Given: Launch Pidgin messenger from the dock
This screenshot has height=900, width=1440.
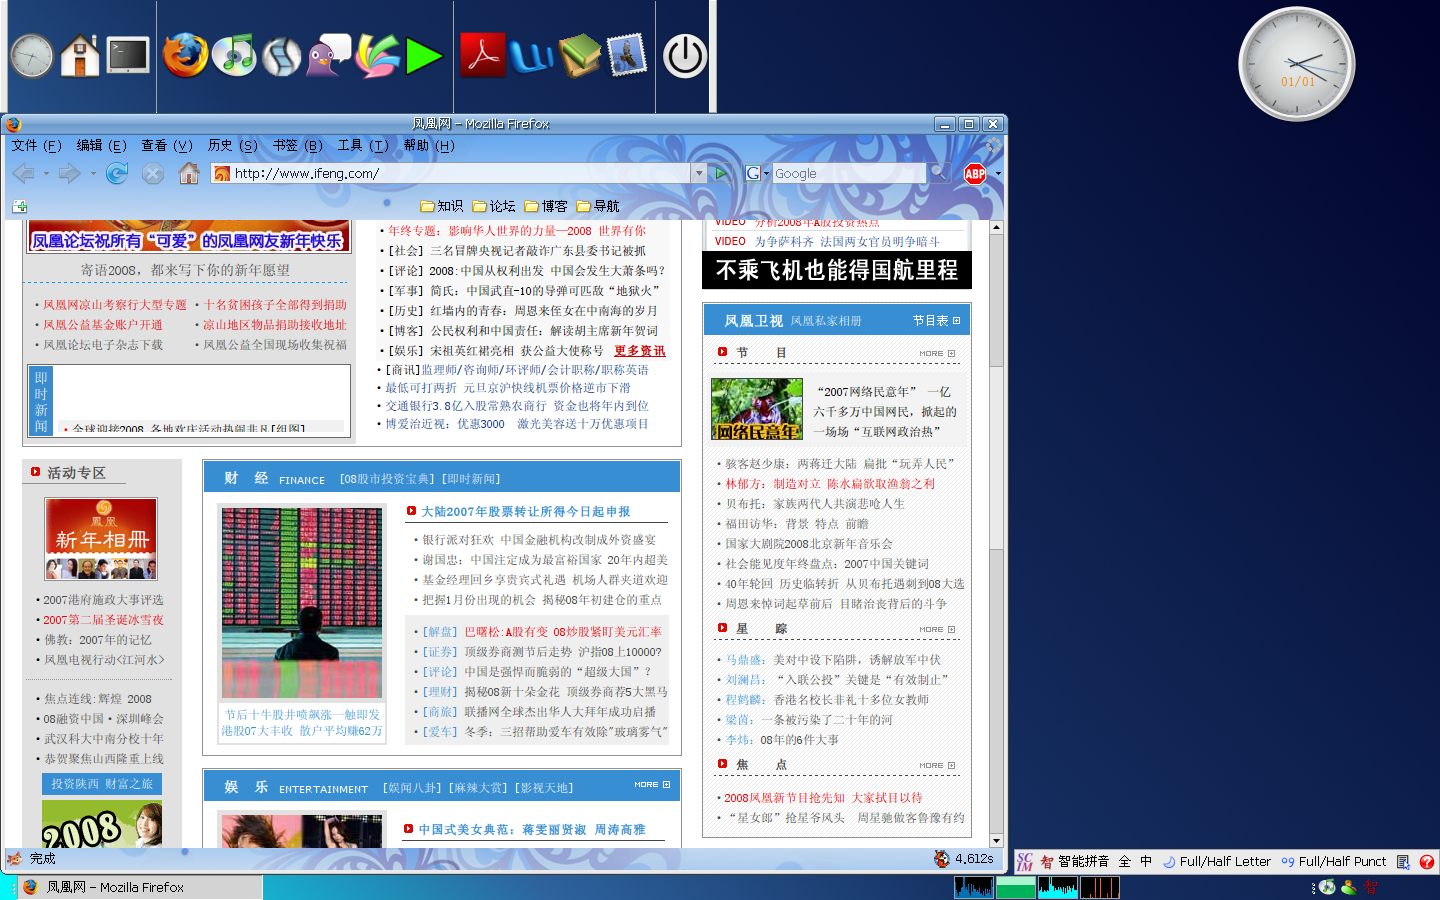Looking at the screenshot, I should click(x=328, y=55).
